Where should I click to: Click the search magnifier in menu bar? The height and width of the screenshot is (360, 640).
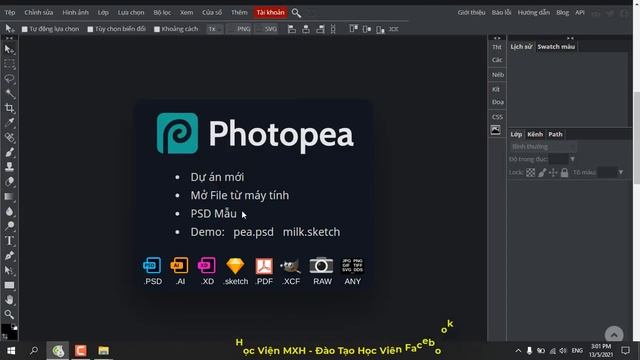tap(296, 13)
